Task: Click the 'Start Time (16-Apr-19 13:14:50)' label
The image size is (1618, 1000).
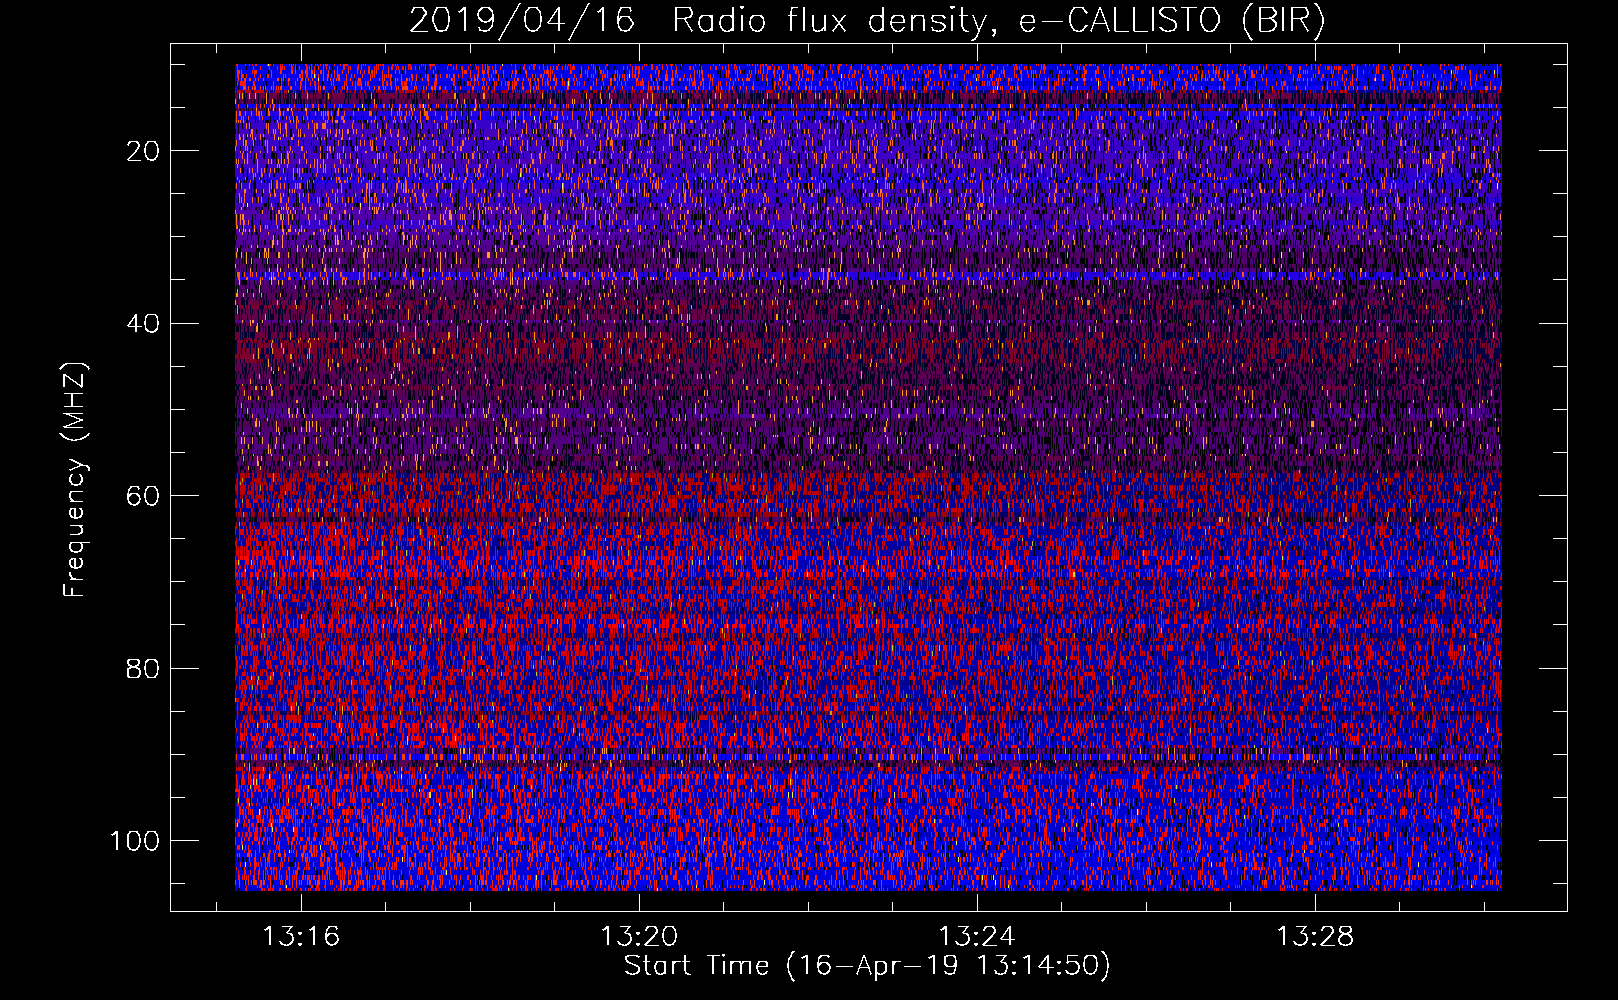Action: (867, 966)
